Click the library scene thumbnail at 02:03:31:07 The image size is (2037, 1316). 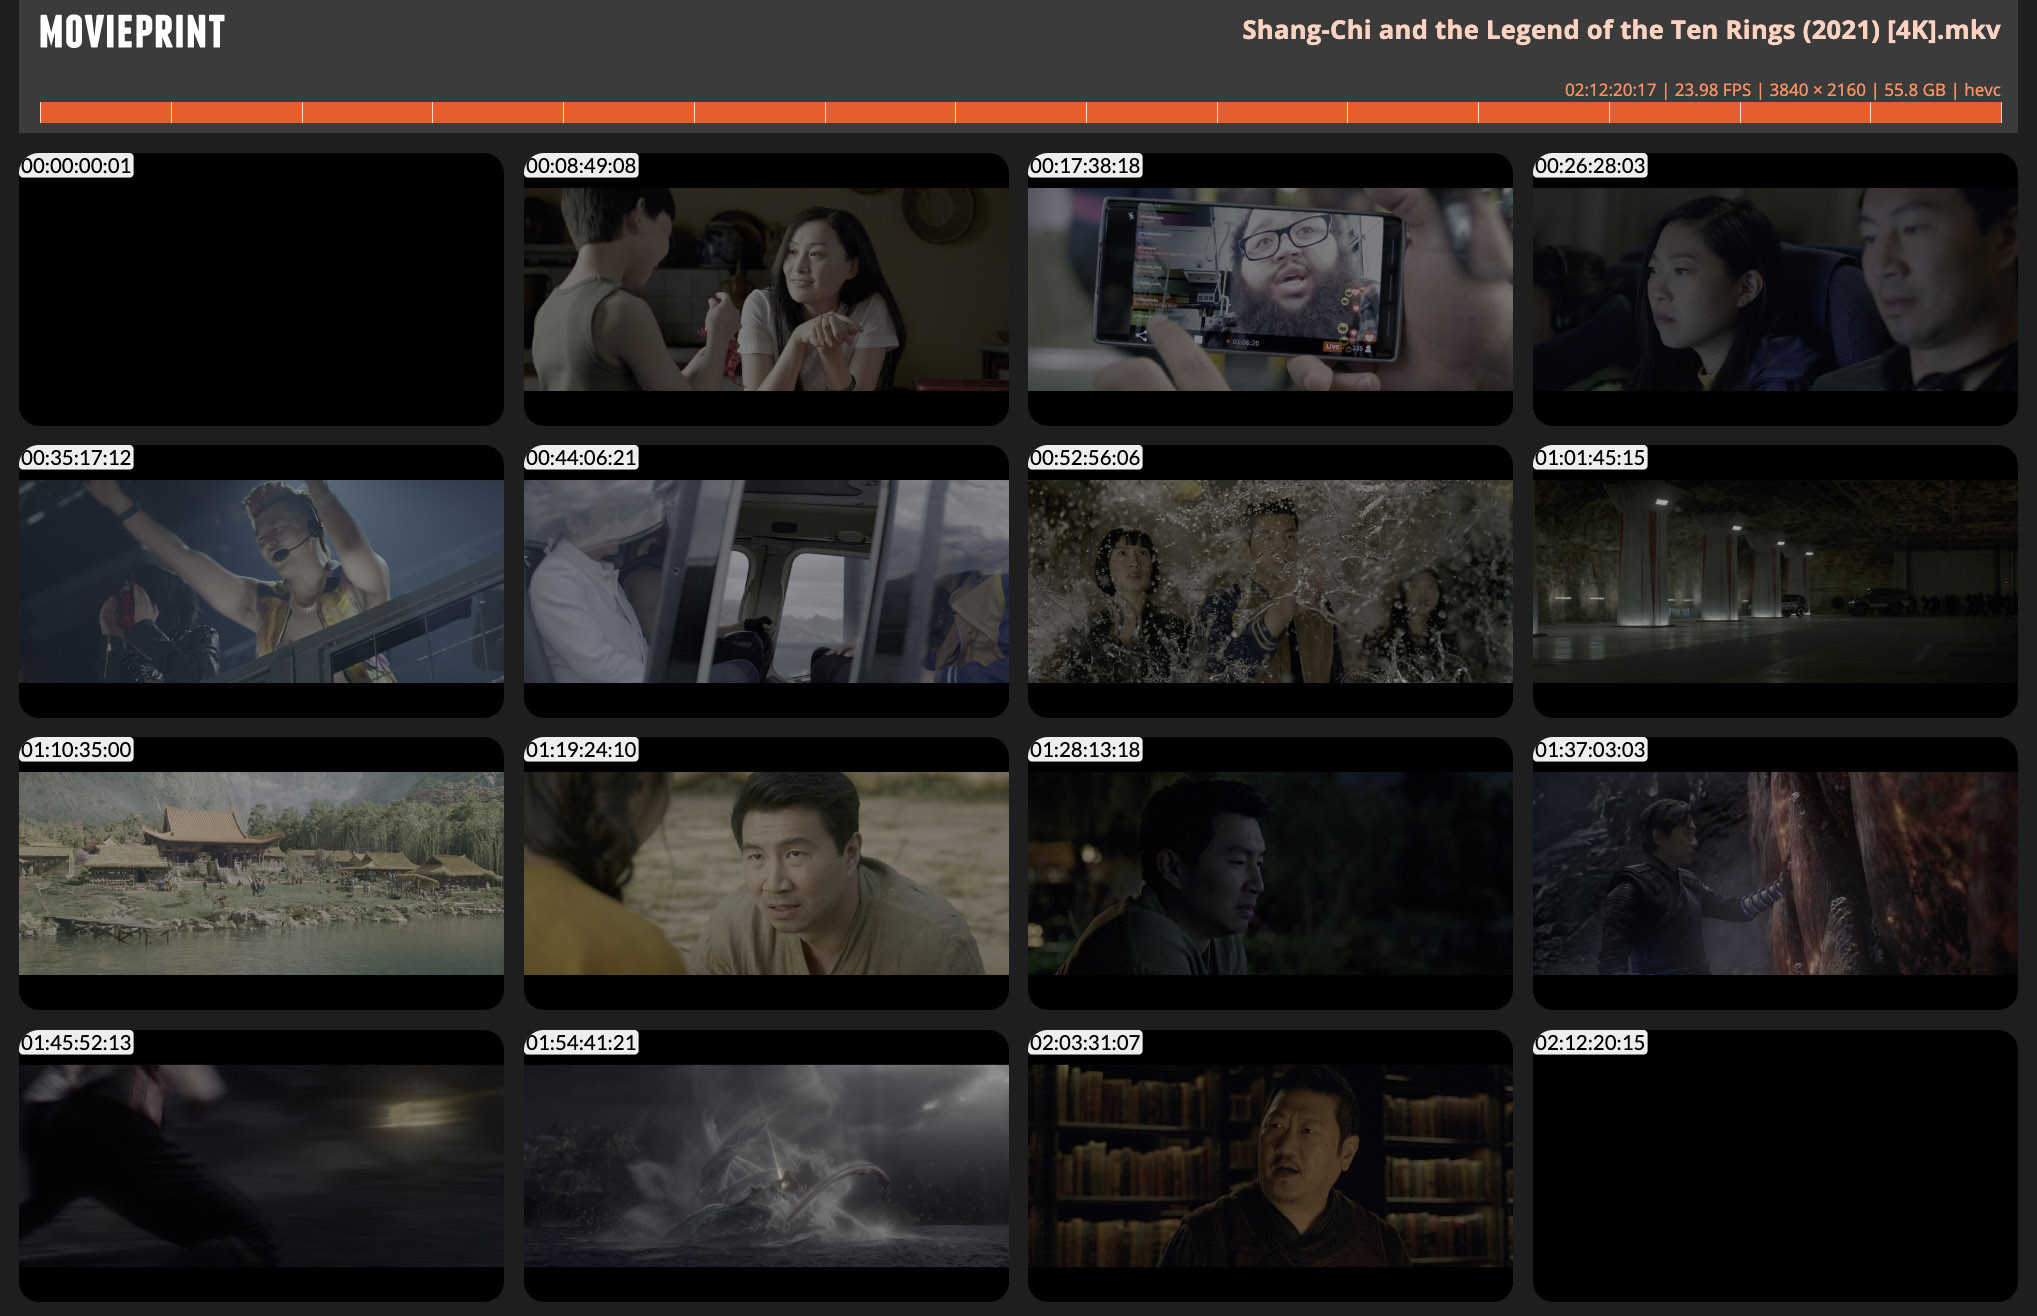tap(1270, 1166)
